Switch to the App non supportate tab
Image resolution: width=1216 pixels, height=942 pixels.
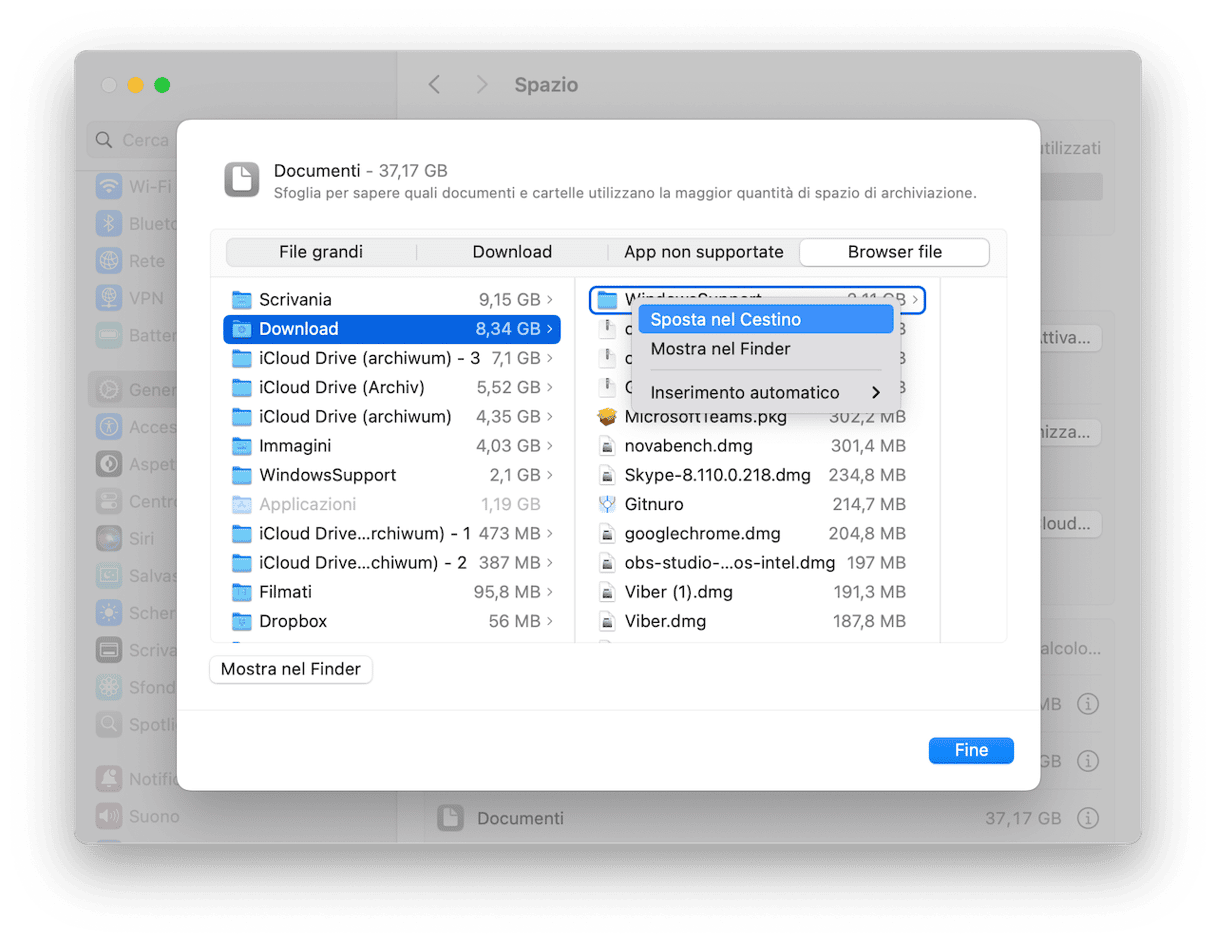[704, 252]
